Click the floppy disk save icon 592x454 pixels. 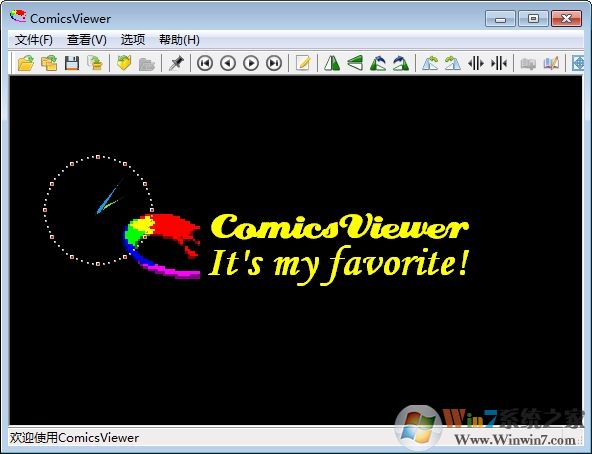72,63
